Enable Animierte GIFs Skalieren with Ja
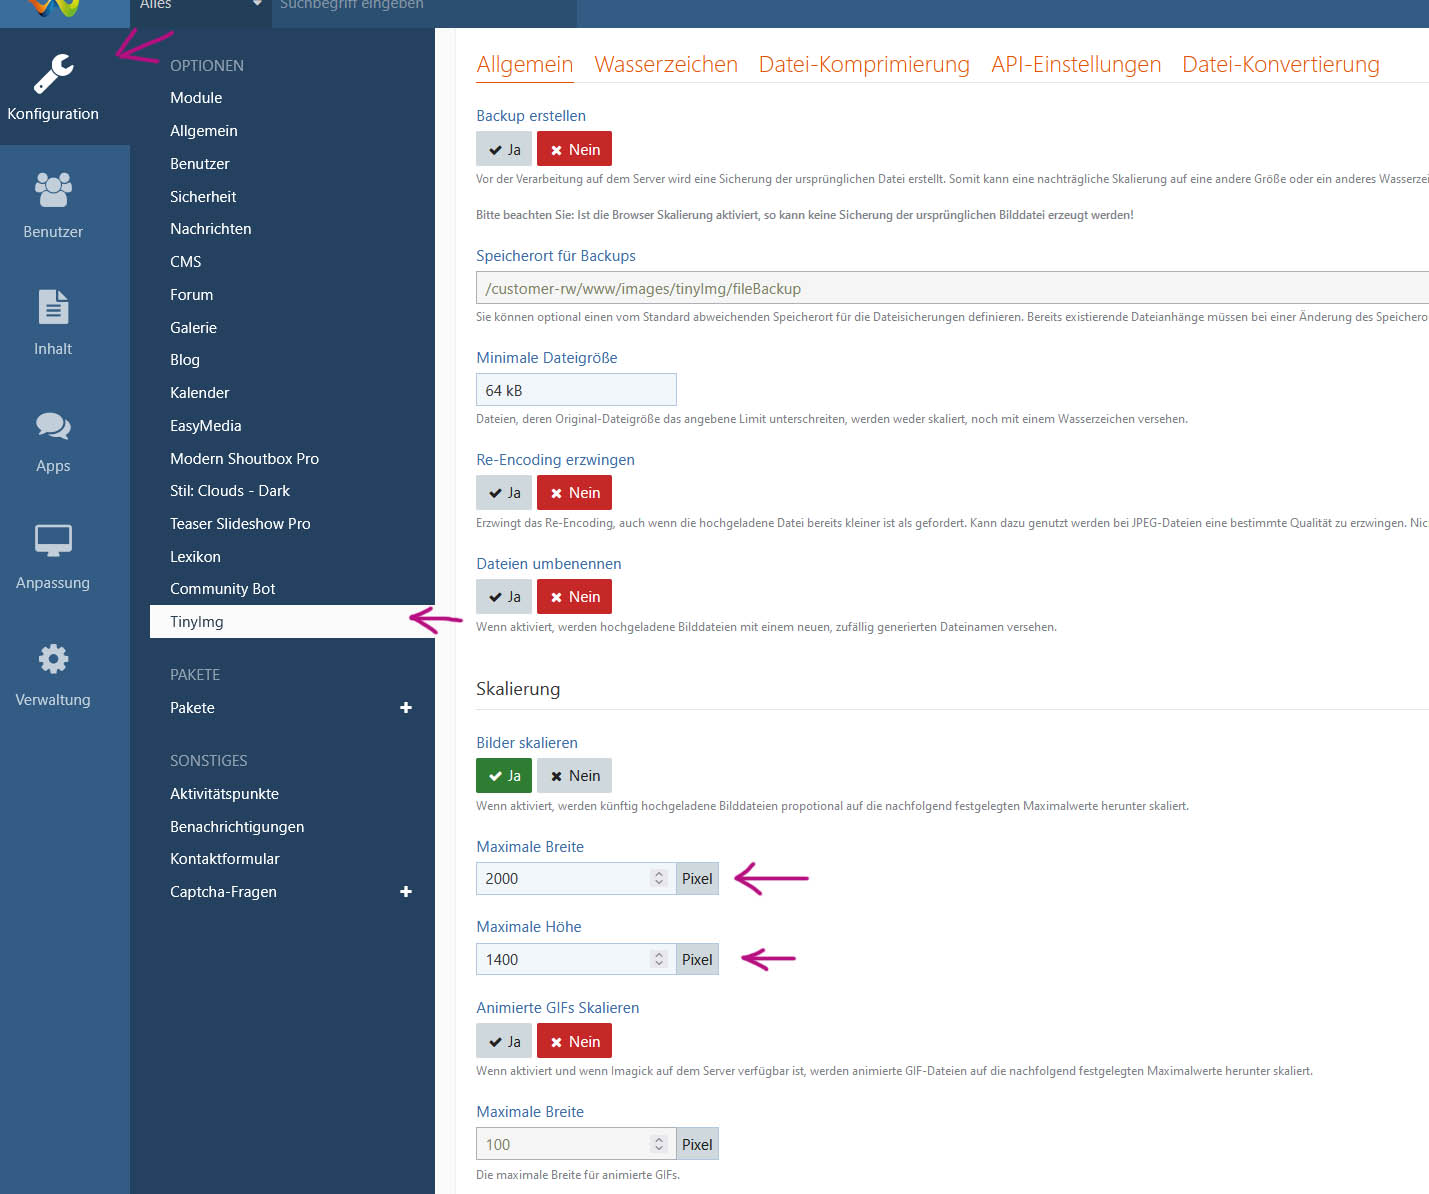 (504, 1042)
